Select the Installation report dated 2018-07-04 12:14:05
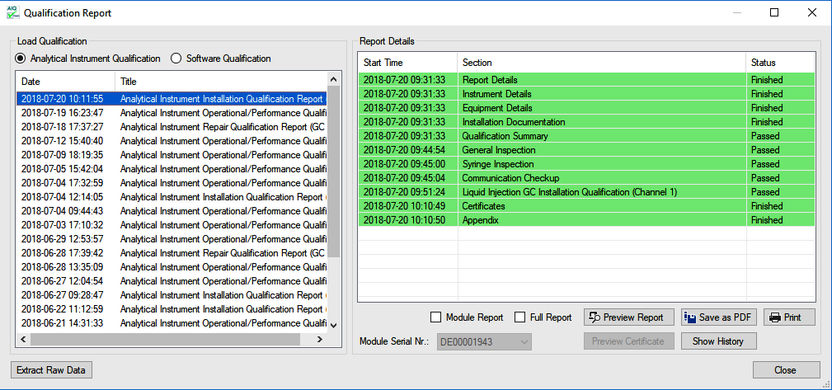 coord(172,197)
